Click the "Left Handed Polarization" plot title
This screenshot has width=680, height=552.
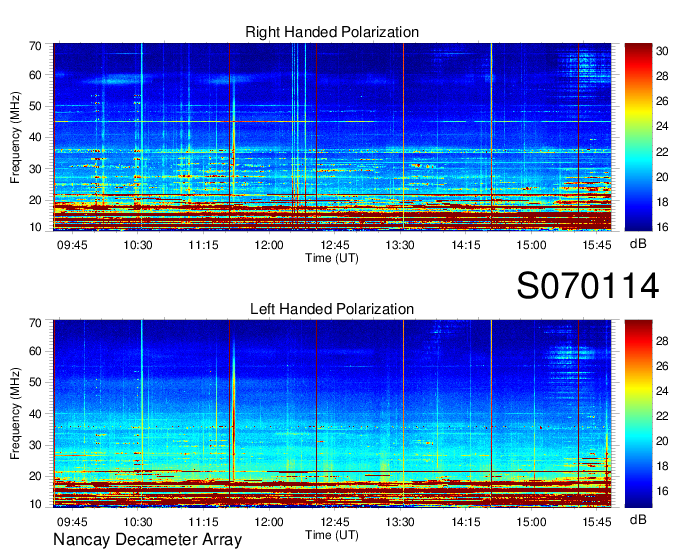[332, 309]
